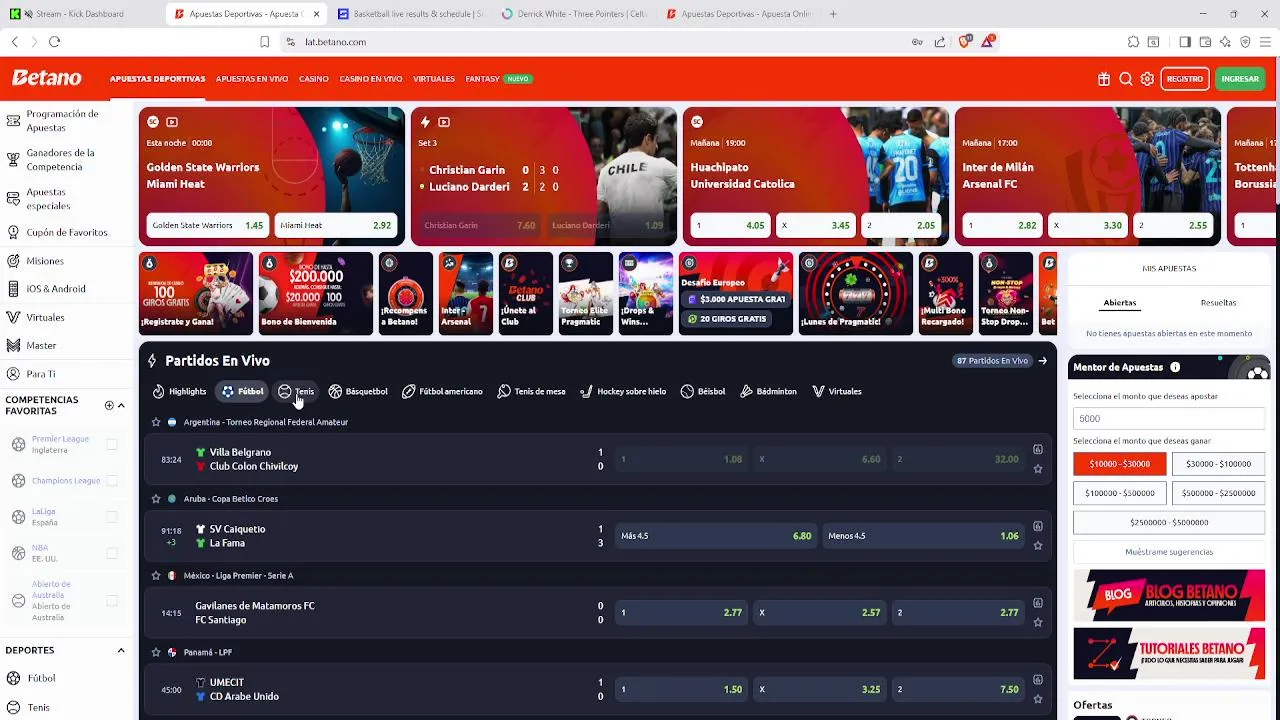Open the Brave Wallet icon
This screenshot has height=720, width=1280.
coord(1205,42)
